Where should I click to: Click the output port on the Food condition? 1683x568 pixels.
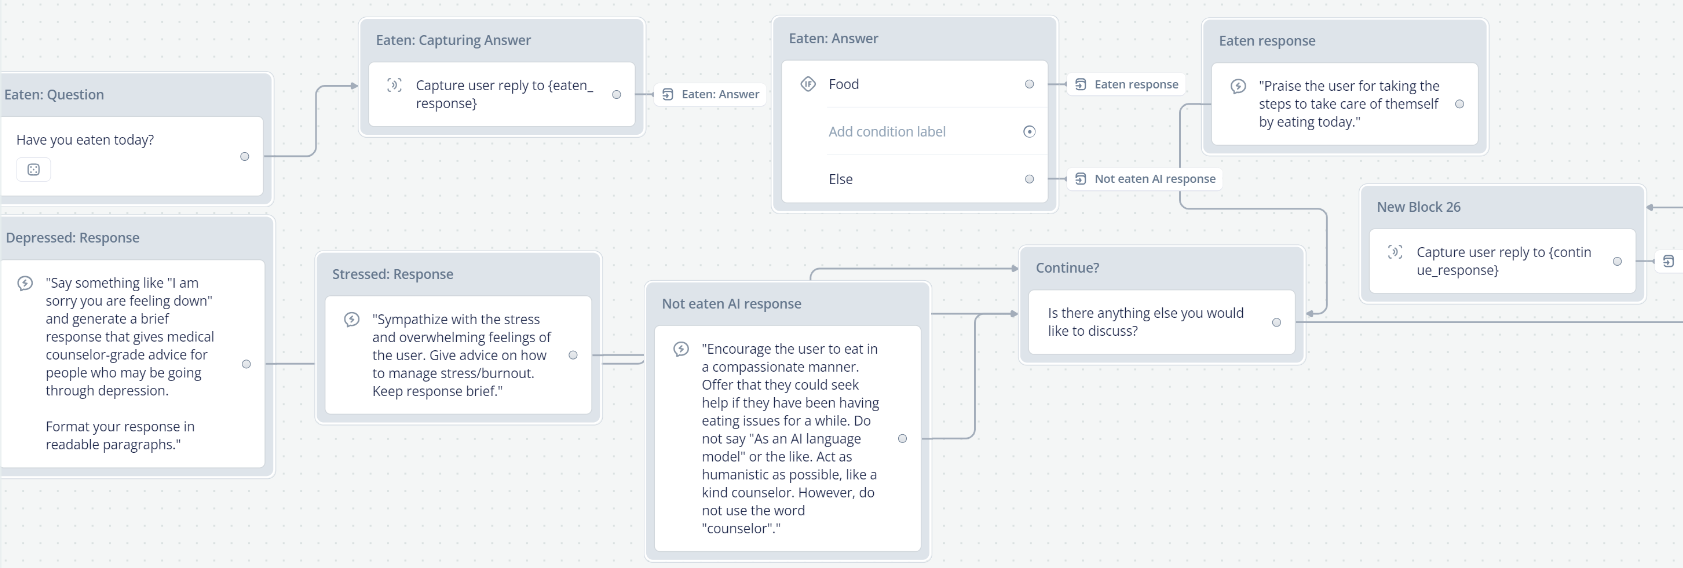click(x=1029, y=84)
